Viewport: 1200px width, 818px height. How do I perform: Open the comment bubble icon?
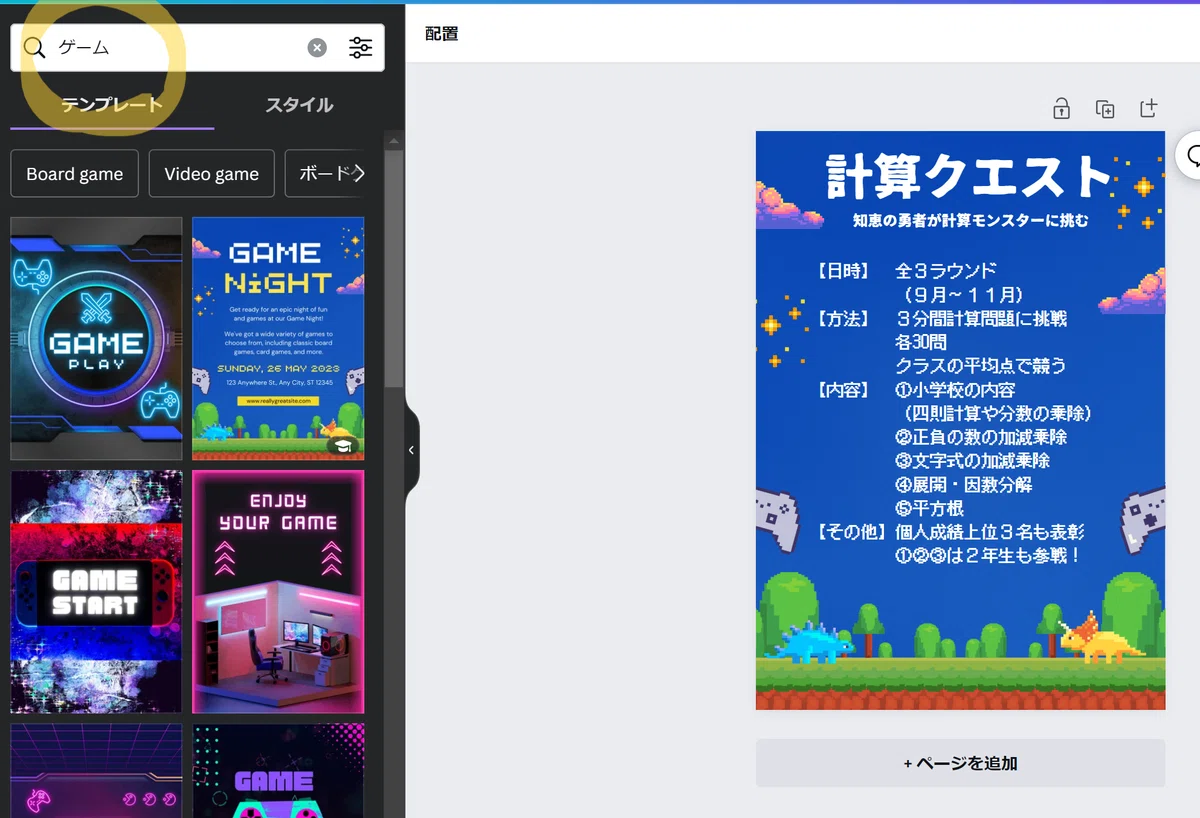[1192, 155]
